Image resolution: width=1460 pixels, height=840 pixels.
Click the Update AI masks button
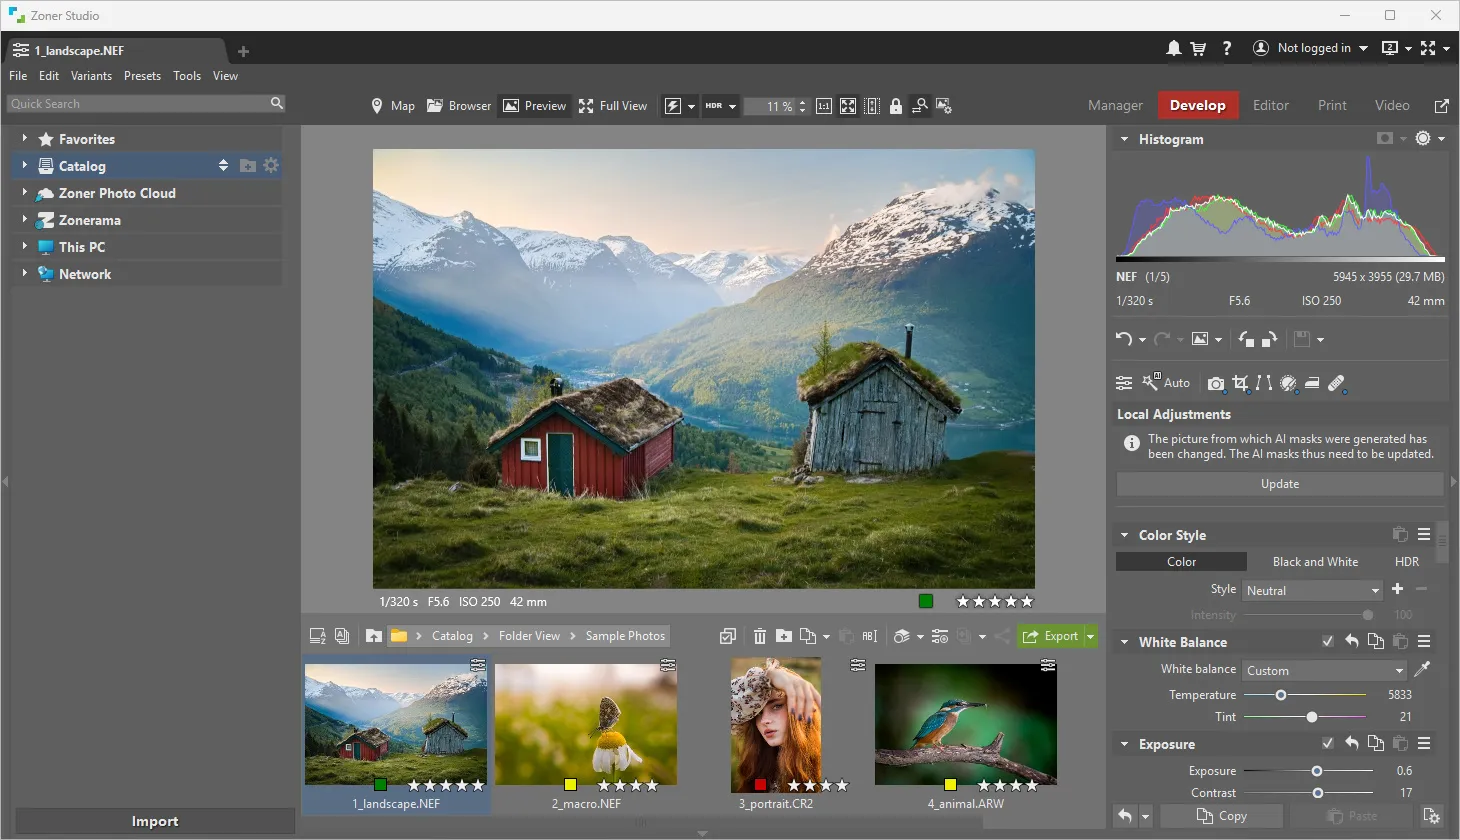[1279, 484]
